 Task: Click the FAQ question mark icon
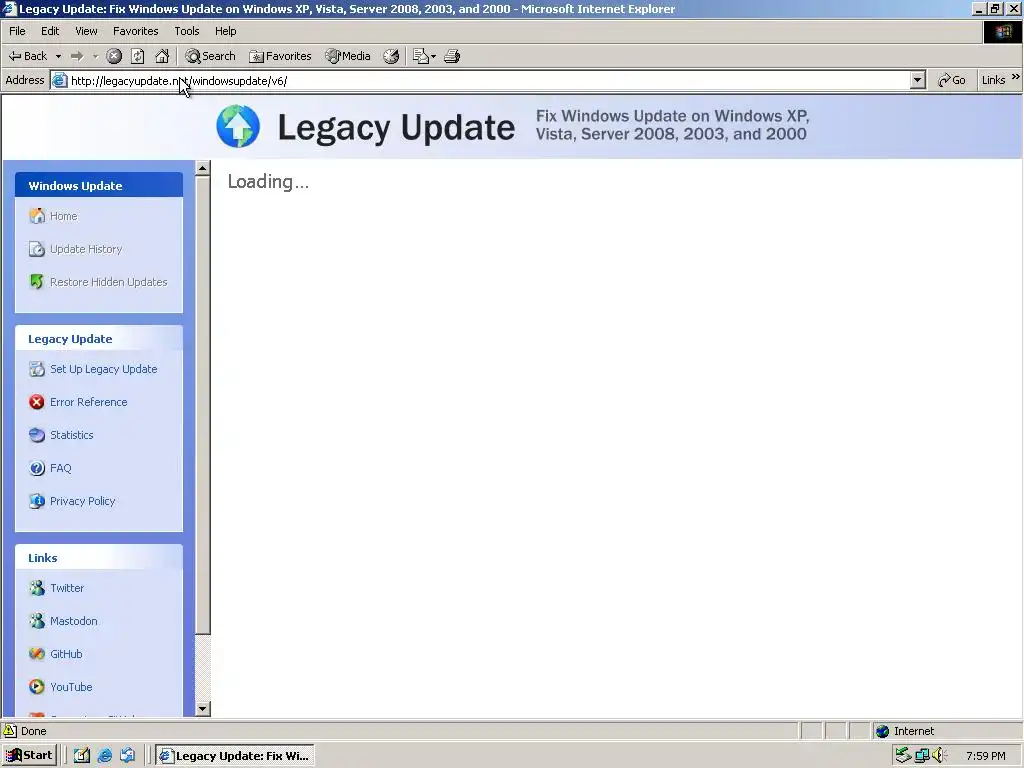pos(37,468)
